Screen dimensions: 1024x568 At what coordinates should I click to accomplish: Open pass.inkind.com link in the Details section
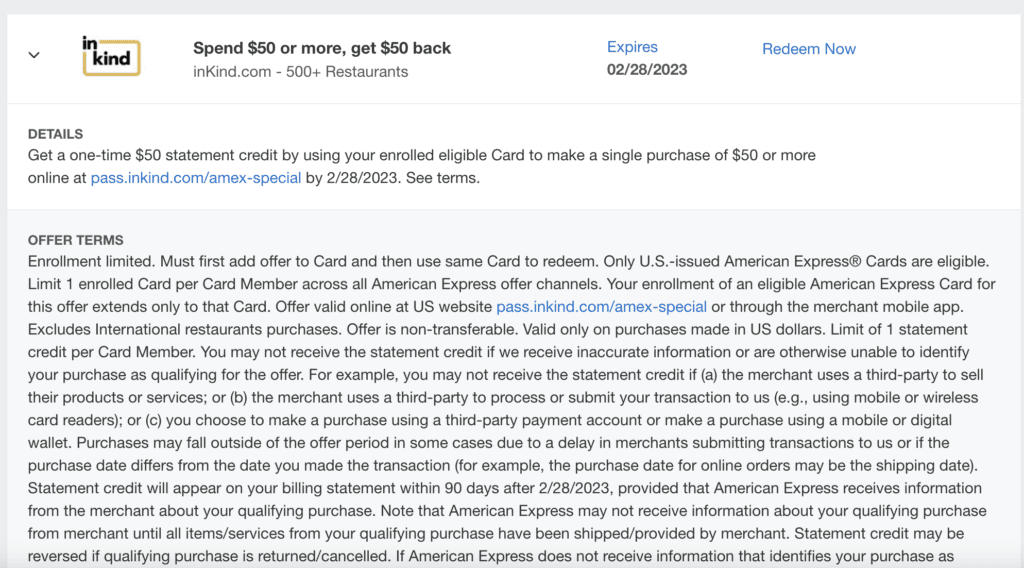[196, 178]
